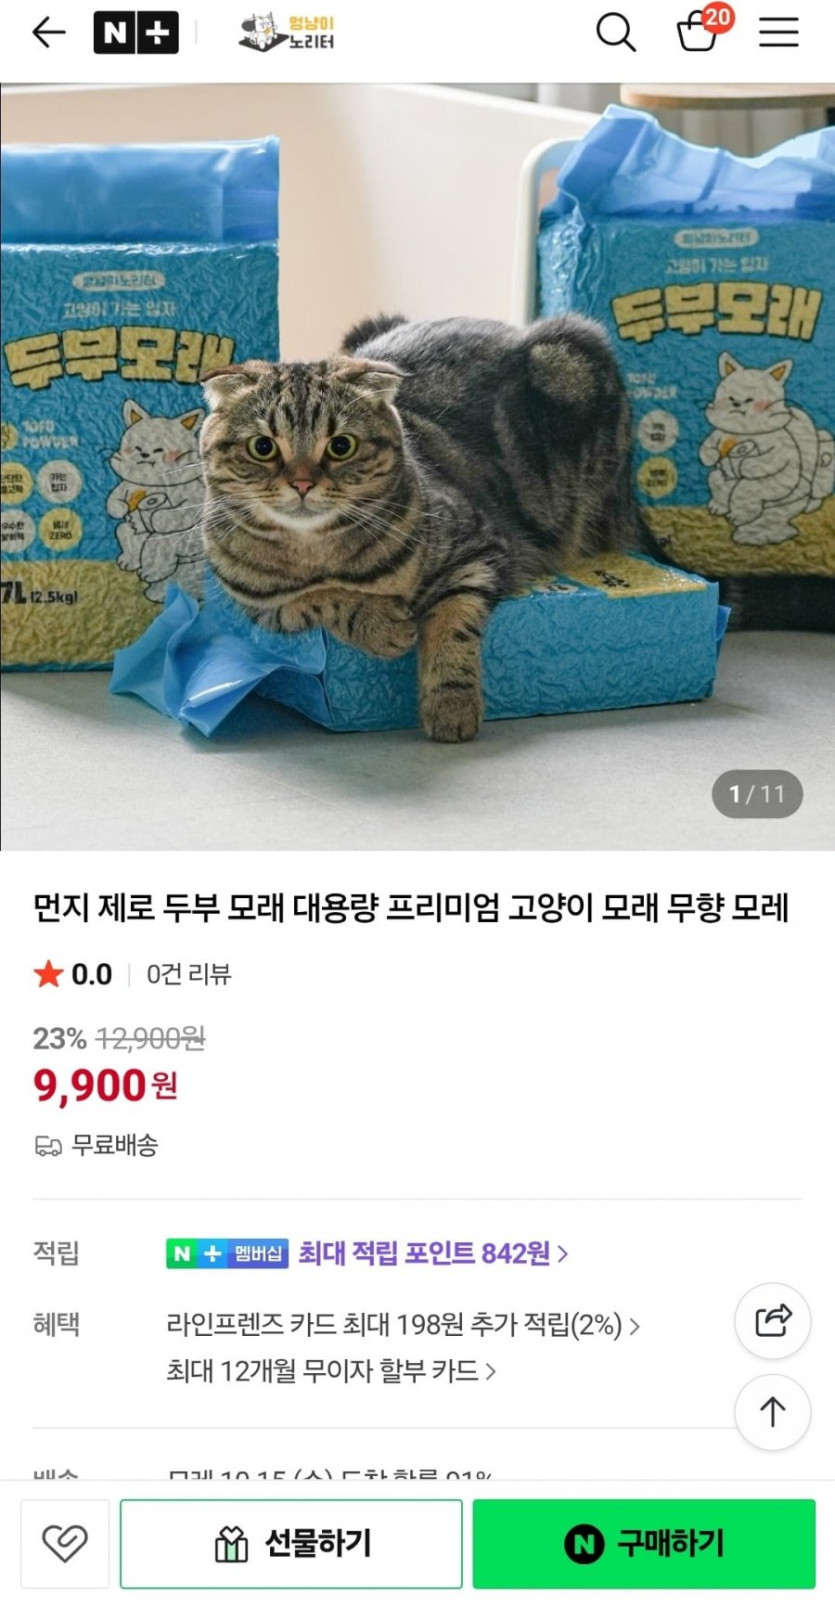Tap the 무료배송 truck icon
The width and height of the screenshot is (835, 1606).
tap(48, 1146)
